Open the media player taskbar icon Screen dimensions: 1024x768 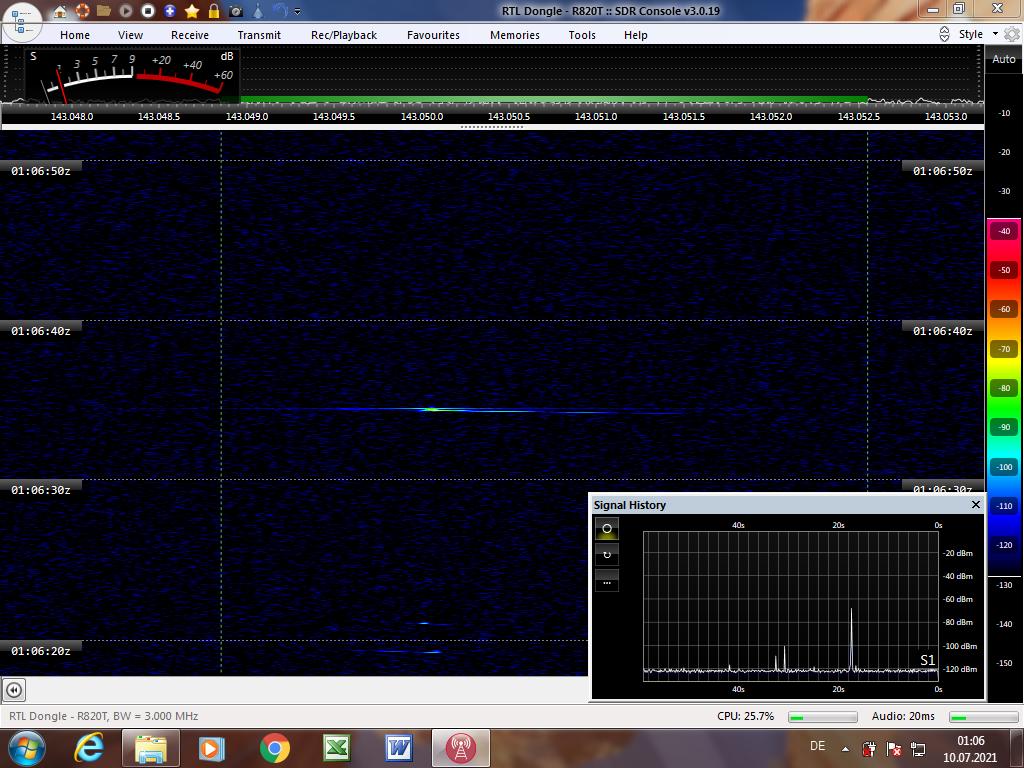(x=211, y=748)
